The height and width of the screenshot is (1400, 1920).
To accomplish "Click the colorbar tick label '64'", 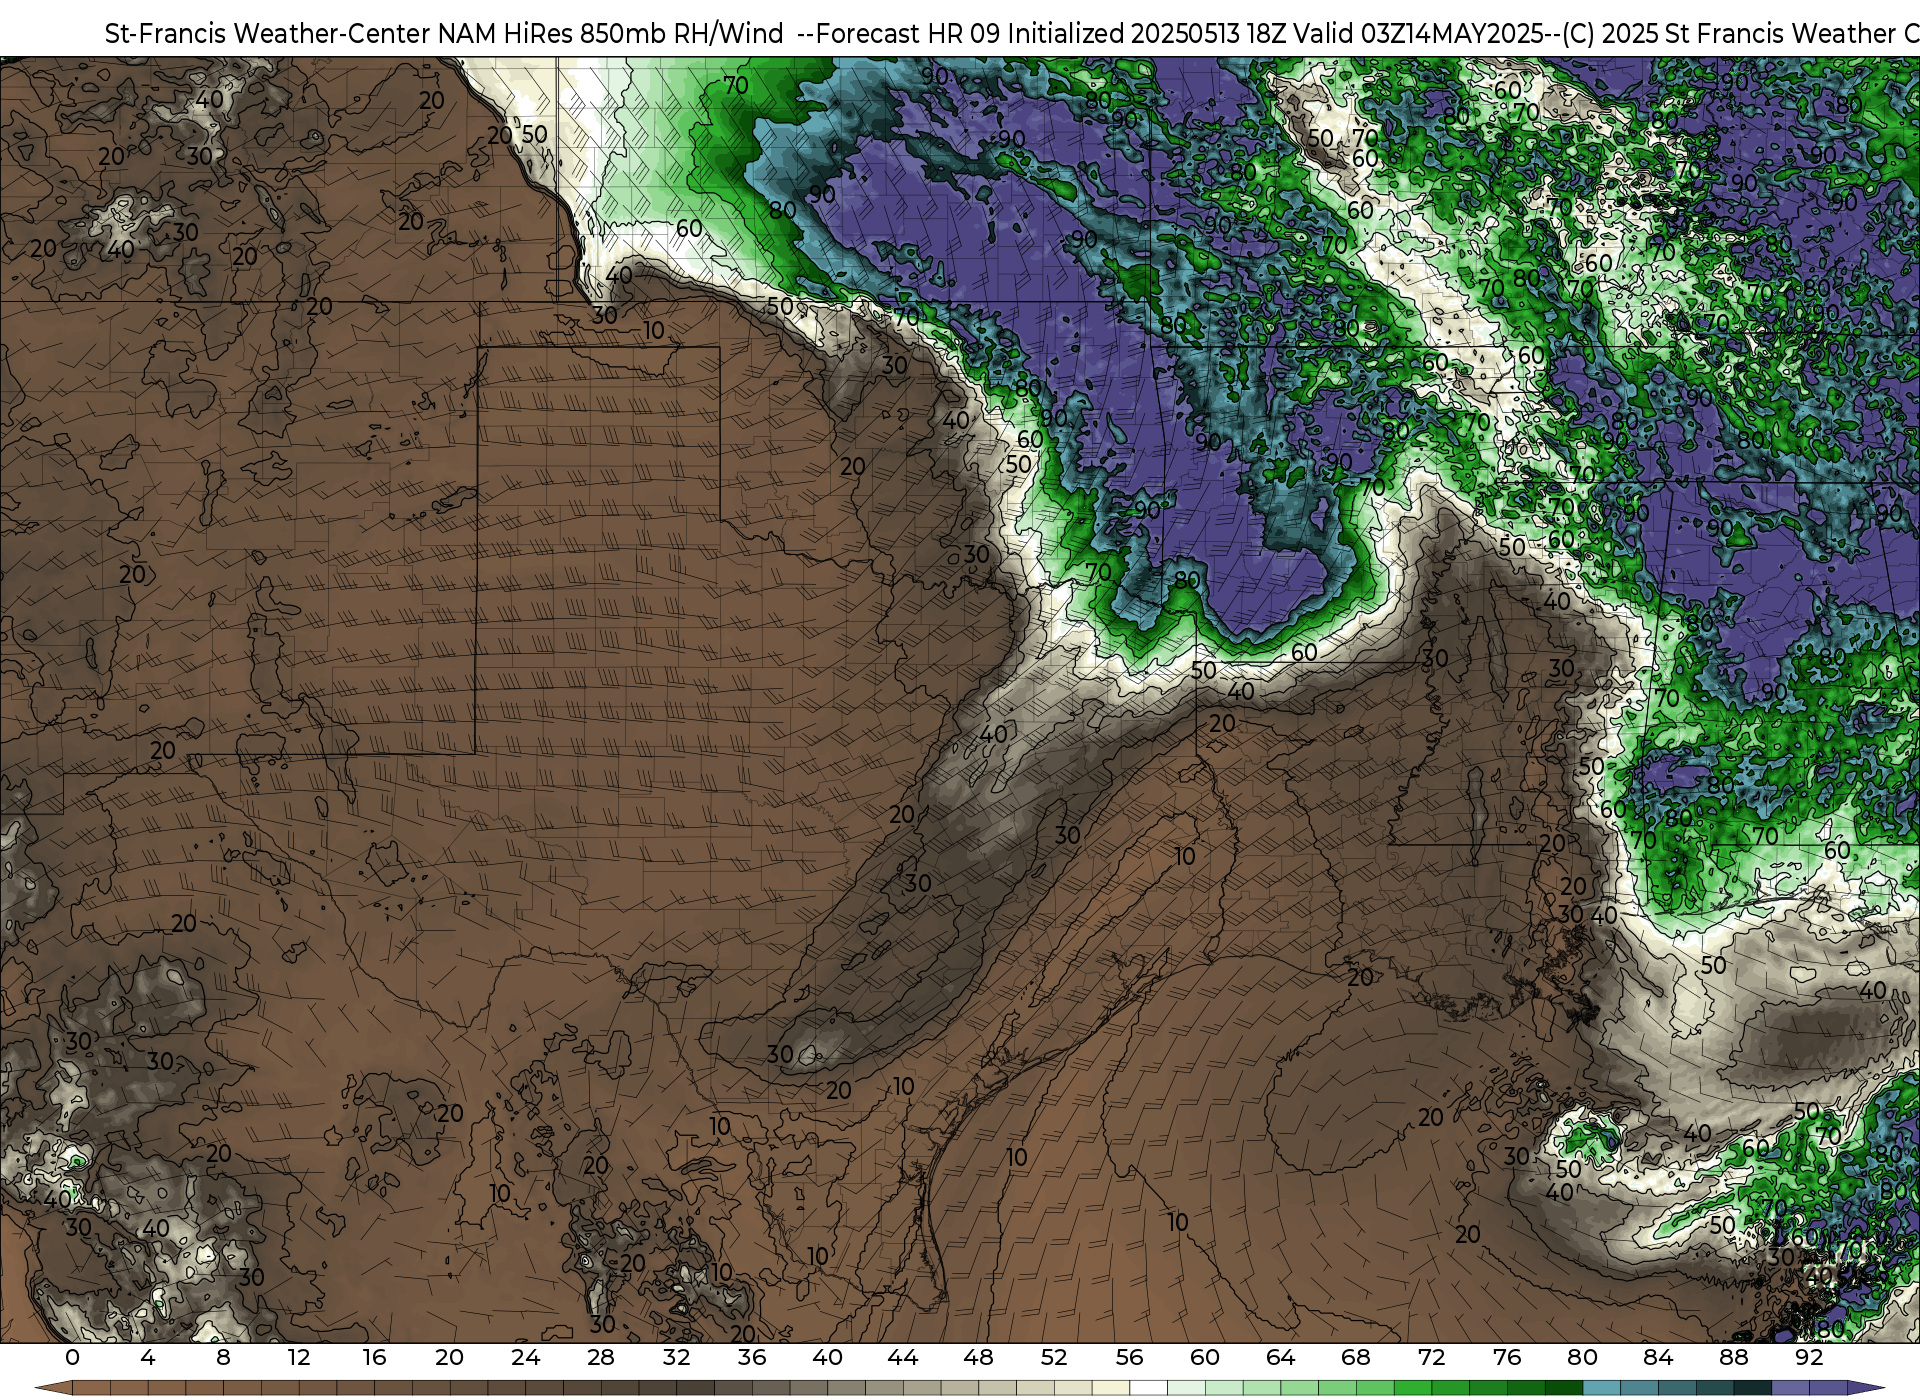I will pyautogui.click(x=1280, y=1358).
